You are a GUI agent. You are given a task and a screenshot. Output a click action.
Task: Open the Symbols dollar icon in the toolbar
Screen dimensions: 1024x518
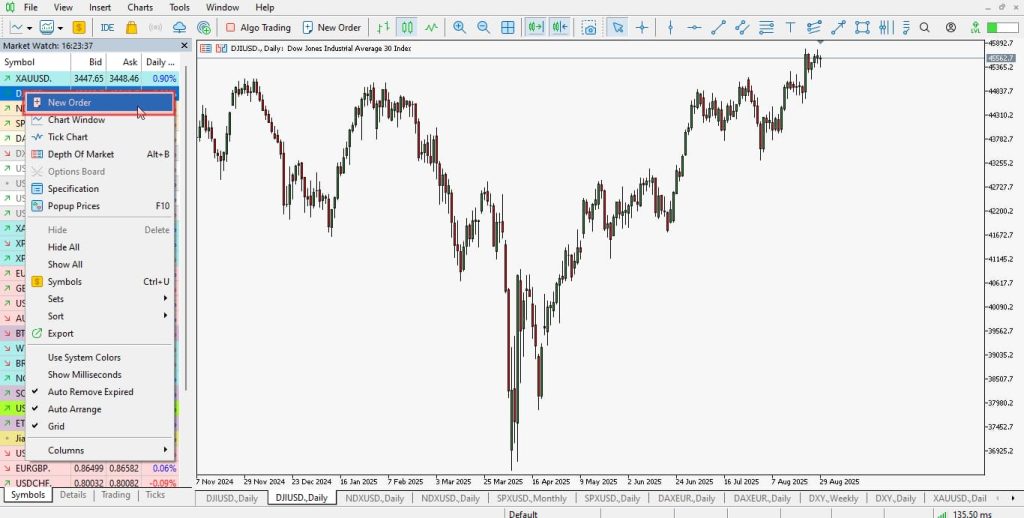[78, 27]
